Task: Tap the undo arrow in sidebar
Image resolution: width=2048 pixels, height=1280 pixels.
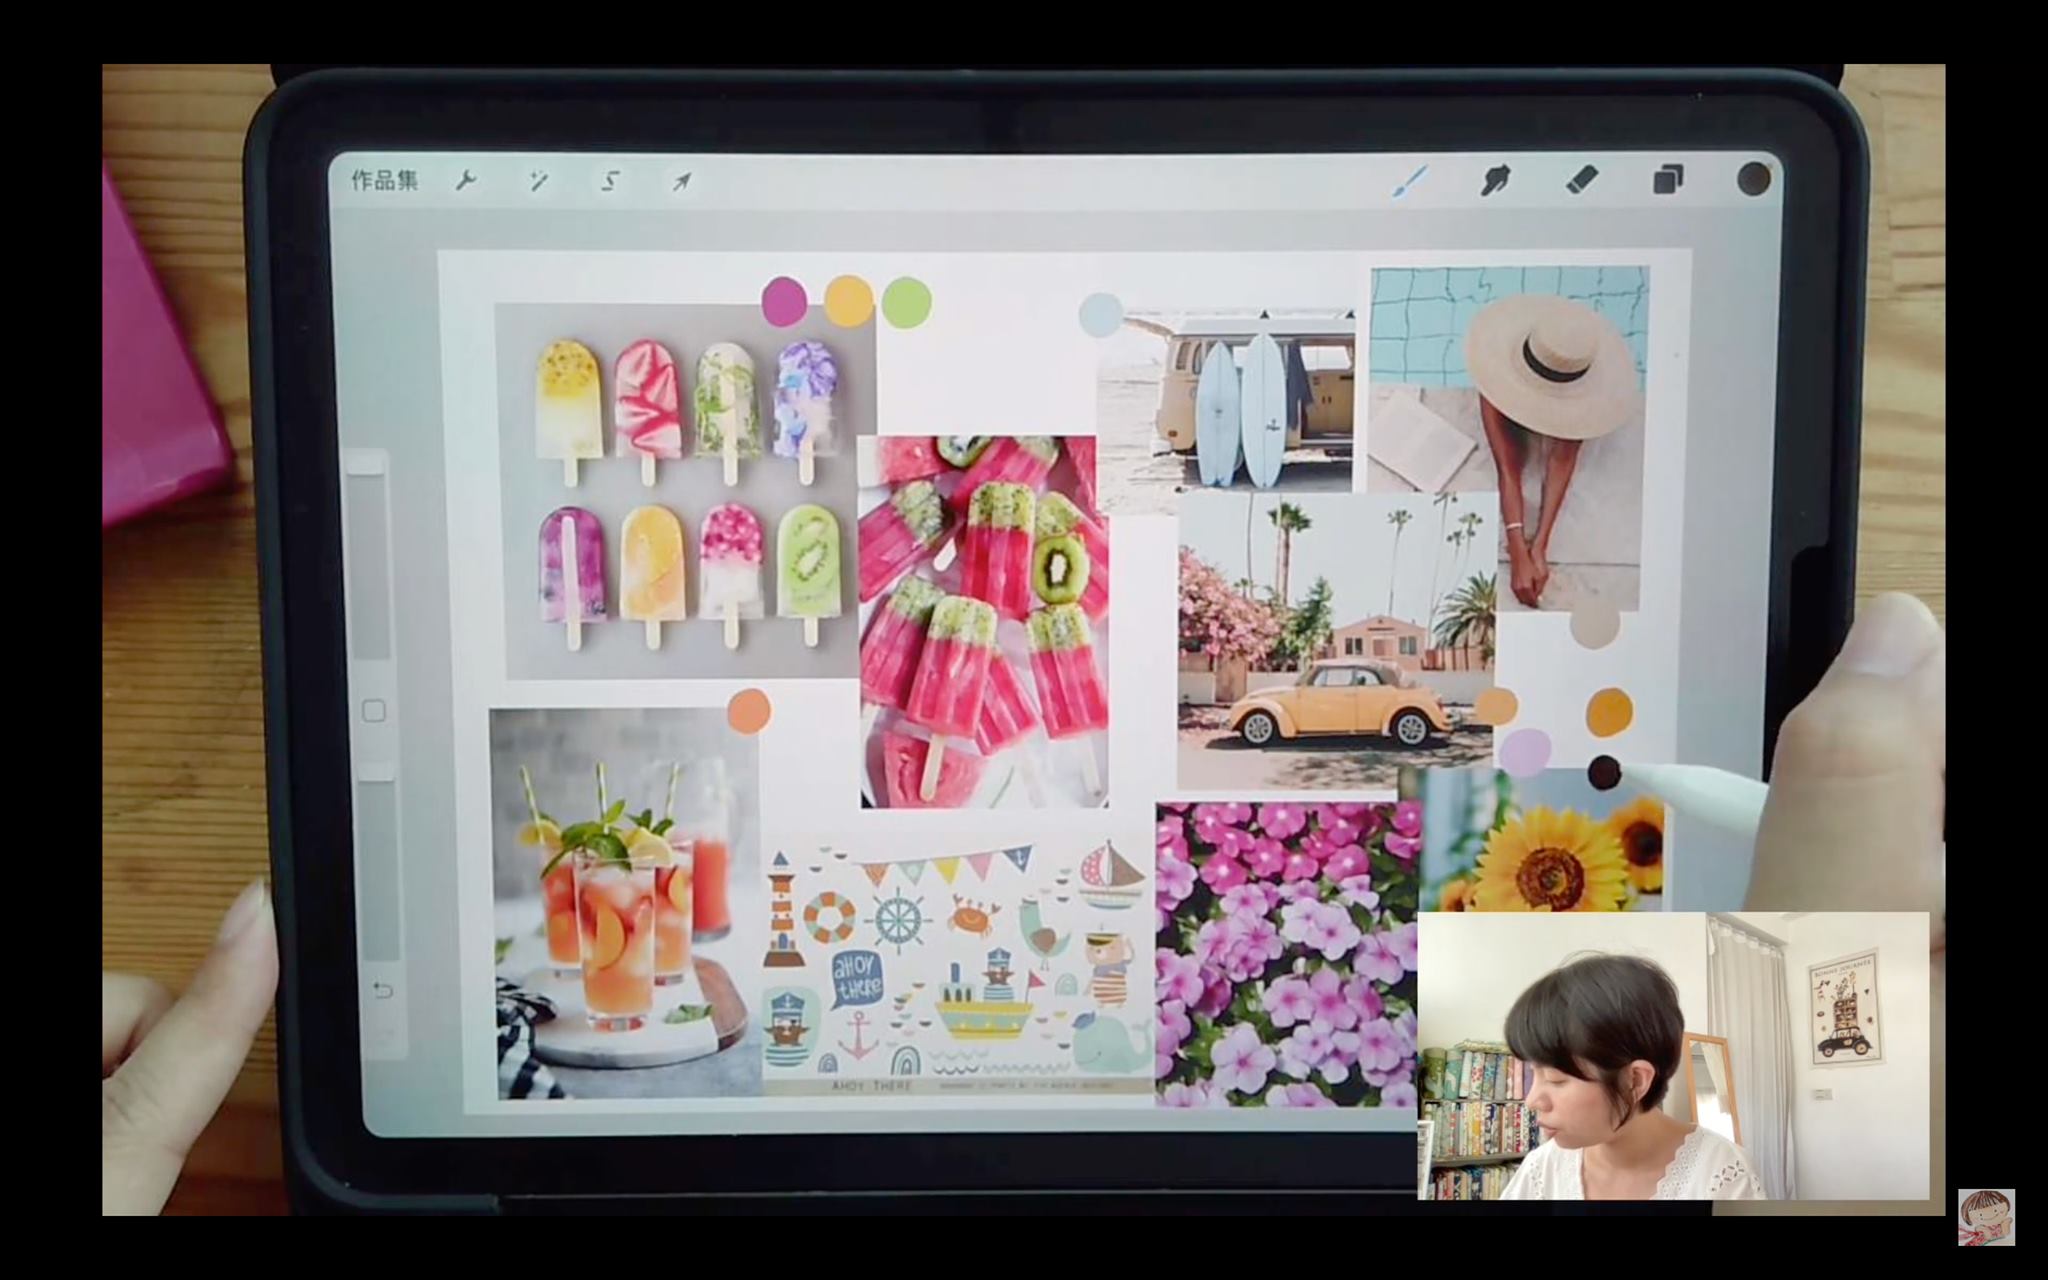Action: [x=382, y=990]
